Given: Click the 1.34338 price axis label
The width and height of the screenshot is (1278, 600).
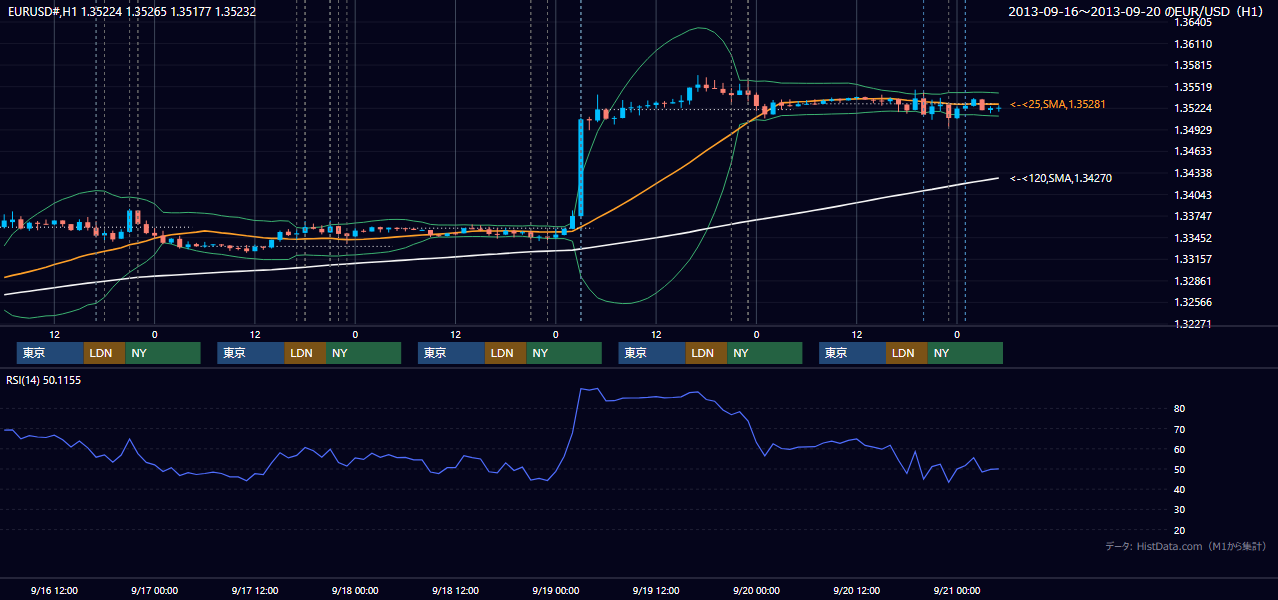Looking at the screenshot, I should (x=1194, y=174).
